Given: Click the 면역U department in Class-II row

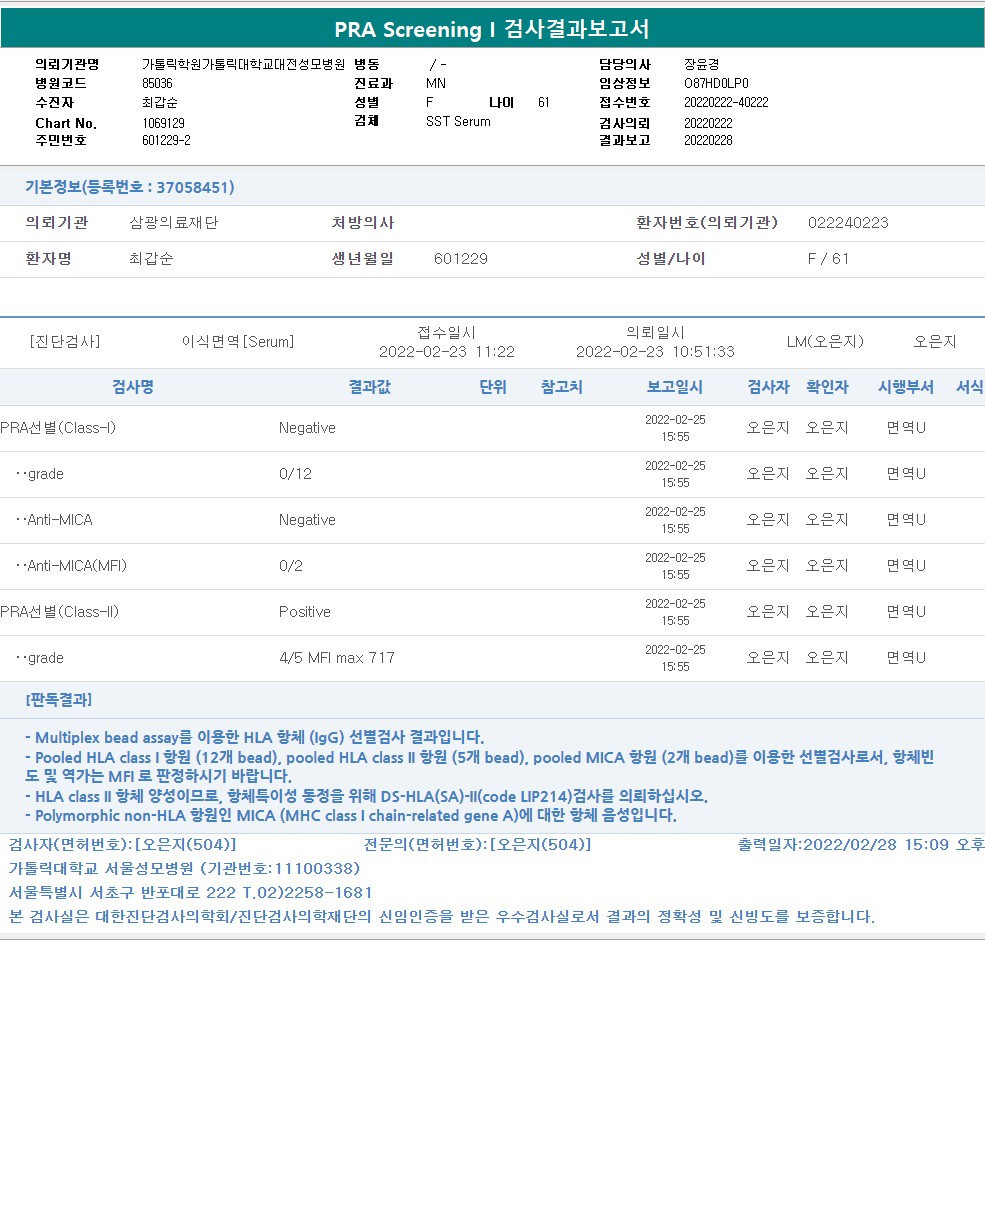Looking at the screenshot, I should pyautogui.click(x=906, y=612).
